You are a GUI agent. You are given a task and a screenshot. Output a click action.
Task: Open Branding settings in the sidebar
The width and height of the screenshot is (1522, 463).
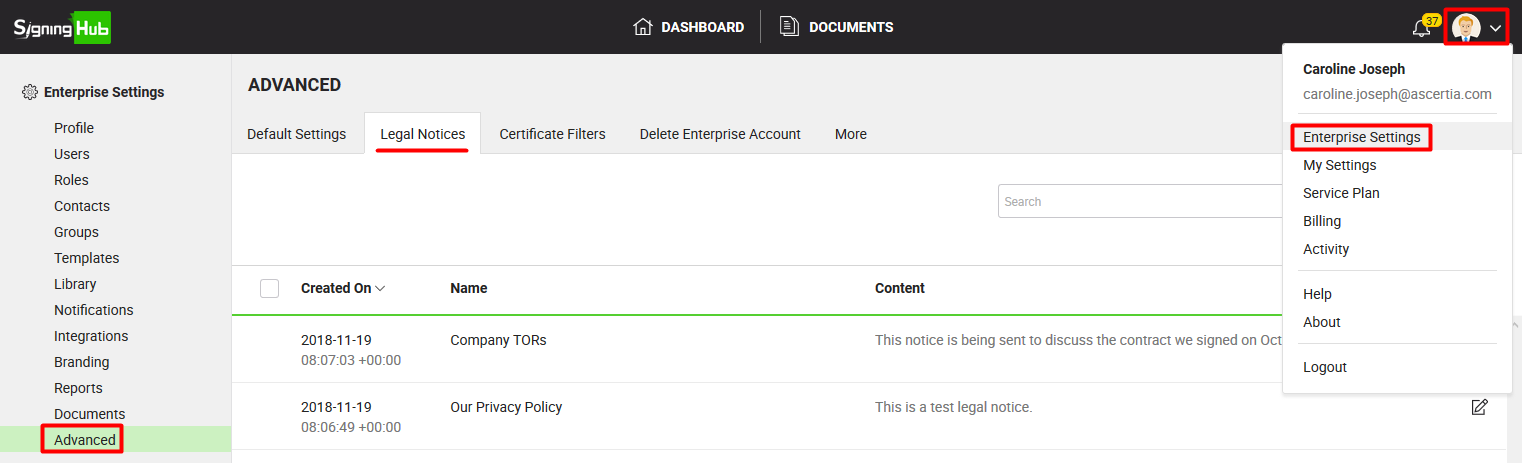click(82, 362)
